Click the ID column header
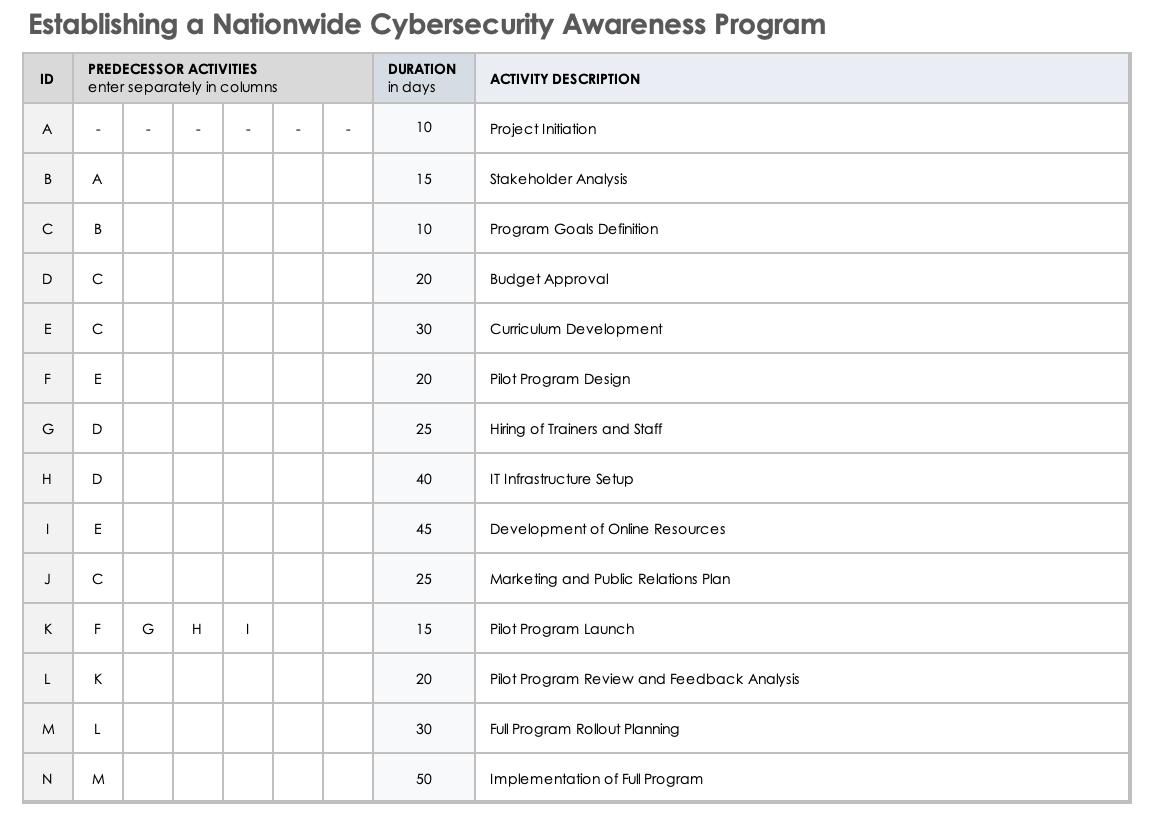 [47, 79]
